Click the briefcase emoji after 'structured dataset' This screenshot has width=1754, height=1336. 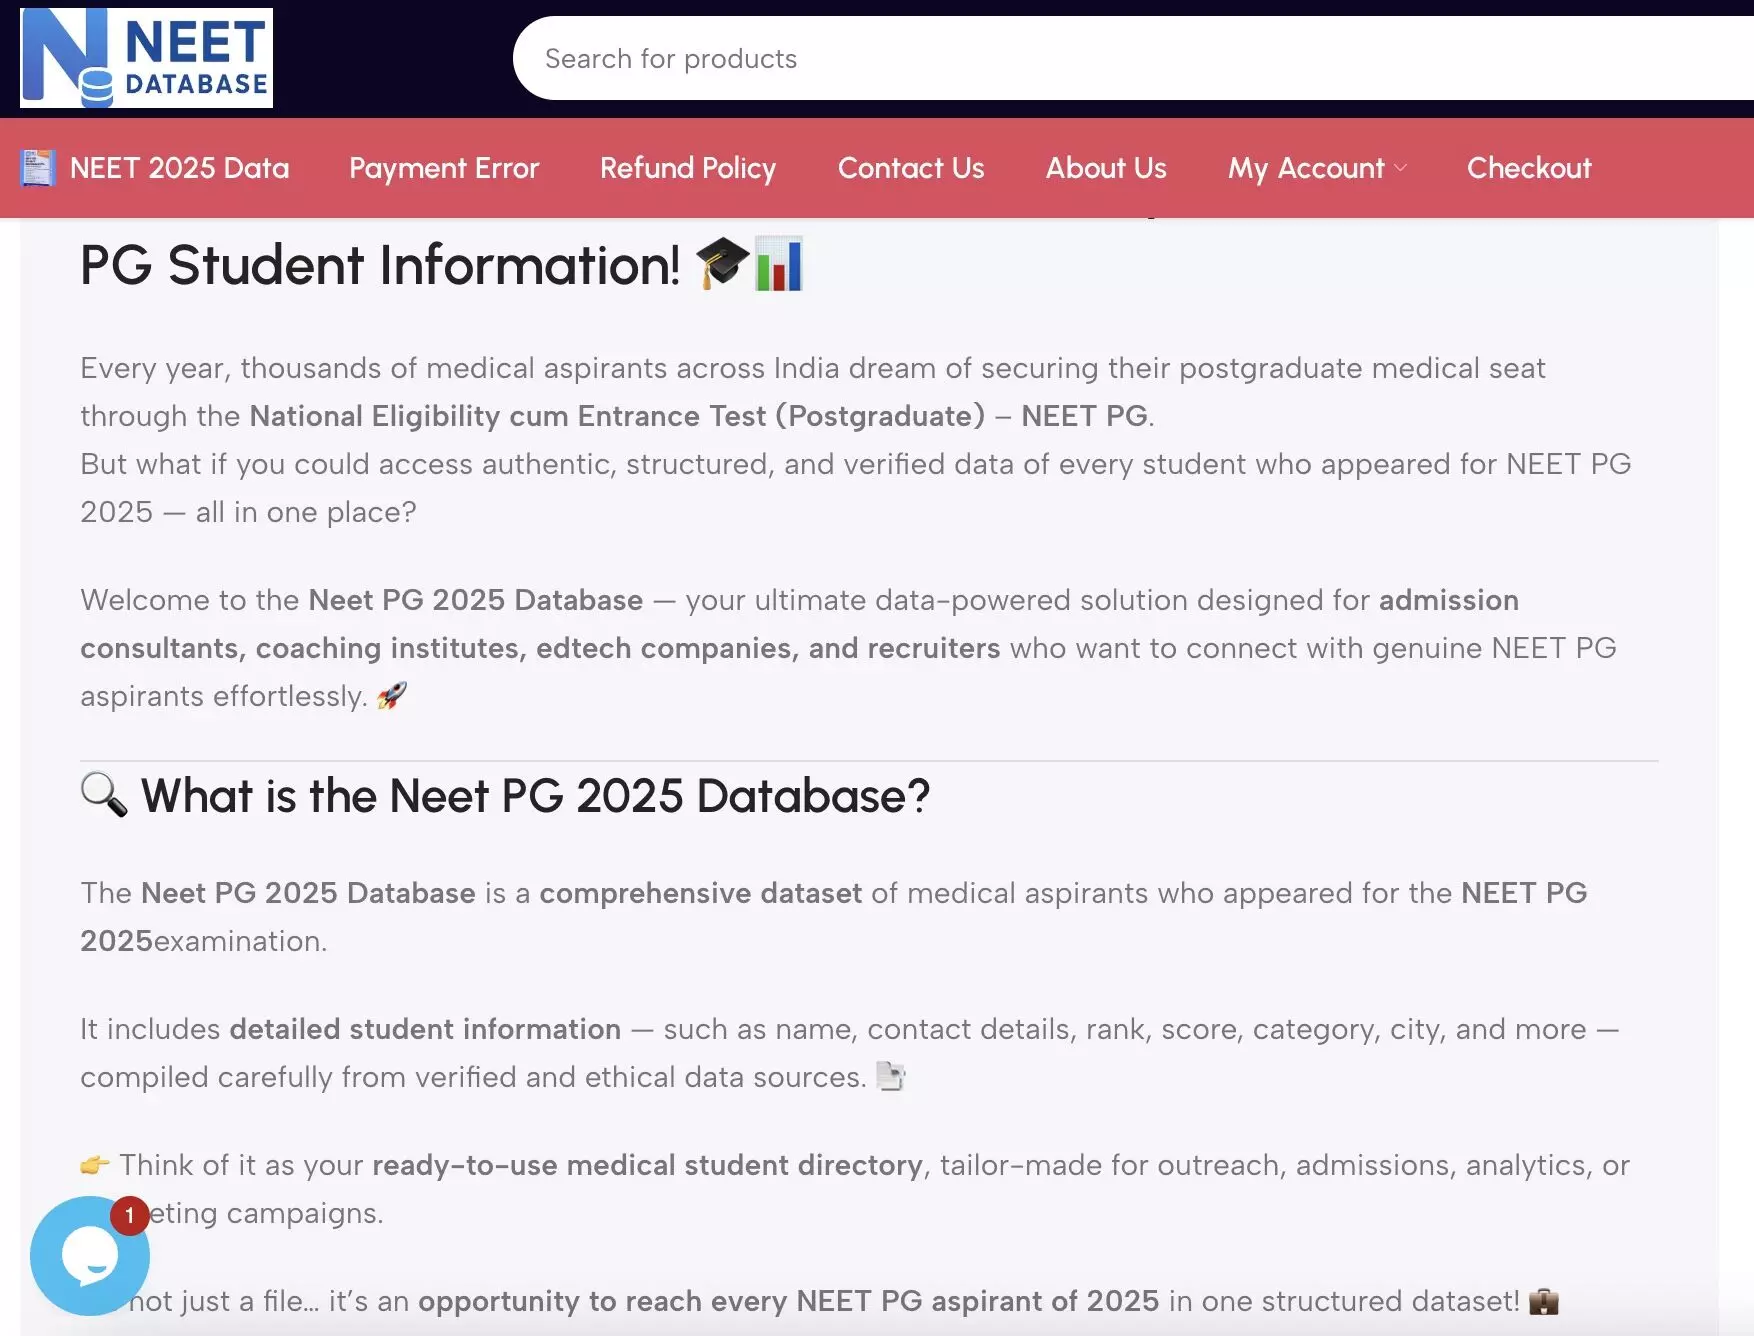pyautogui.click(x=1544, y=1301)
